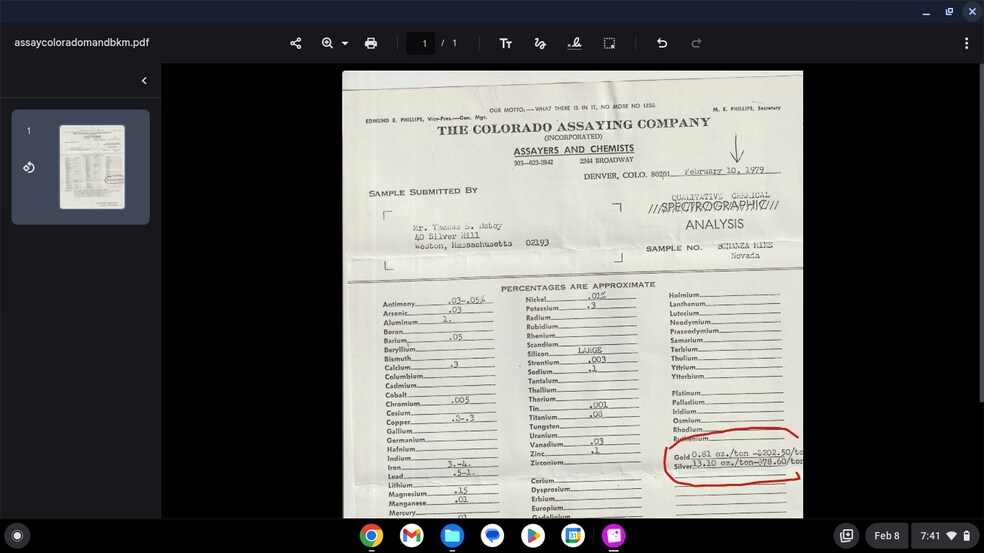Click the assaycoloradomandbkm.pdf file title

coord(82,43)
